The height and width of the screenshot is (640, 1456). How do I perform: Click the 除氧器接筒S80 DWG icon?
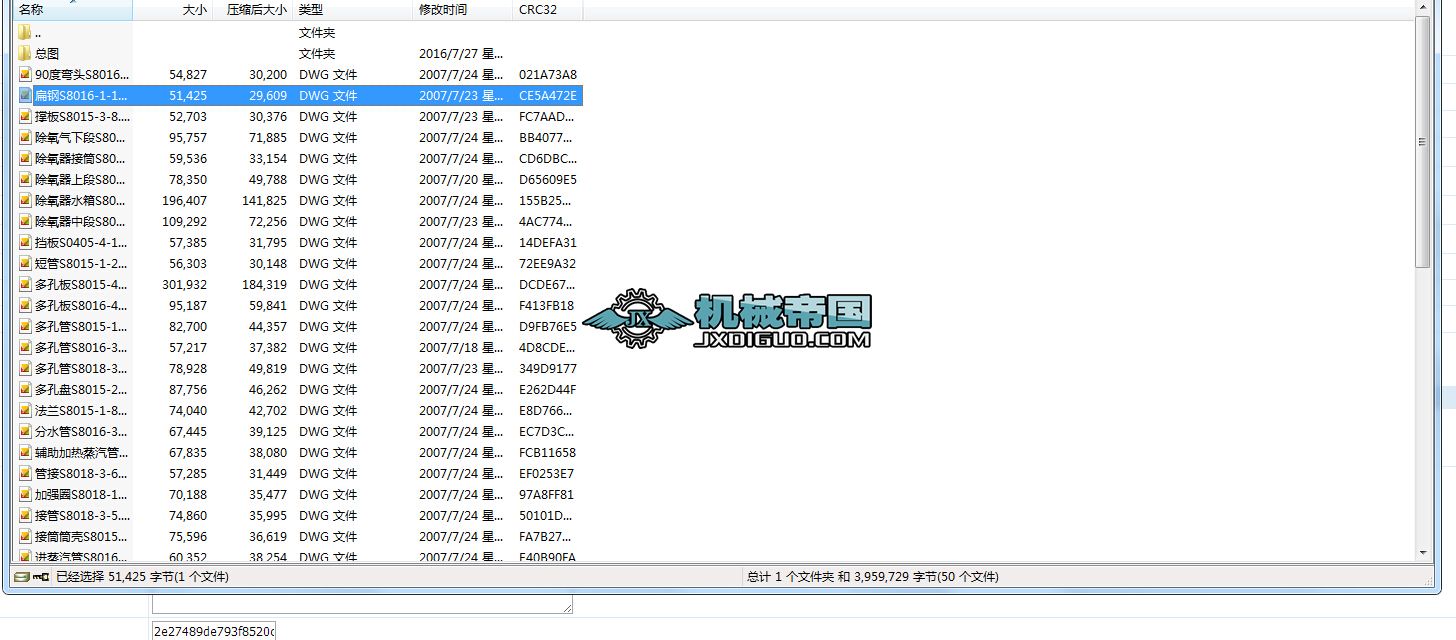pos(25,159)
